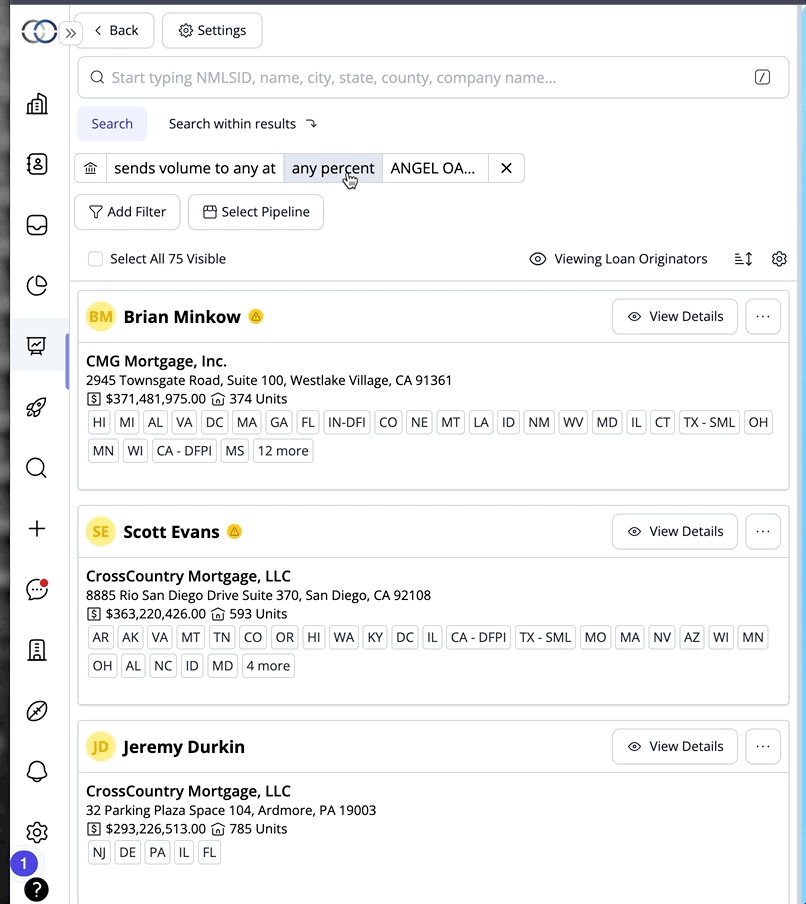
Task: Click the purple notification badge showing 1
Action: click(x=24, y=863)
